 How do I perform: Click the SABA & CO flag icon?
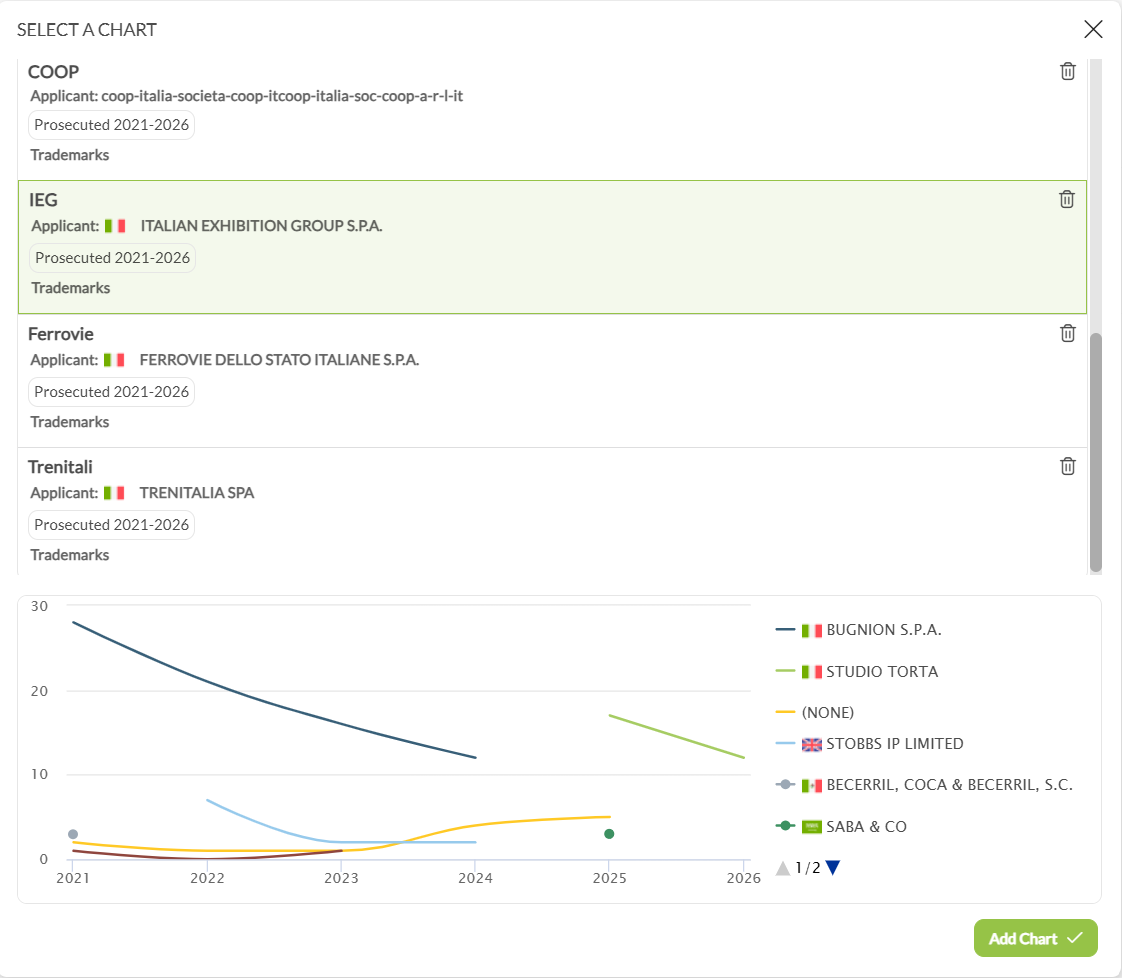coord(811,826)
